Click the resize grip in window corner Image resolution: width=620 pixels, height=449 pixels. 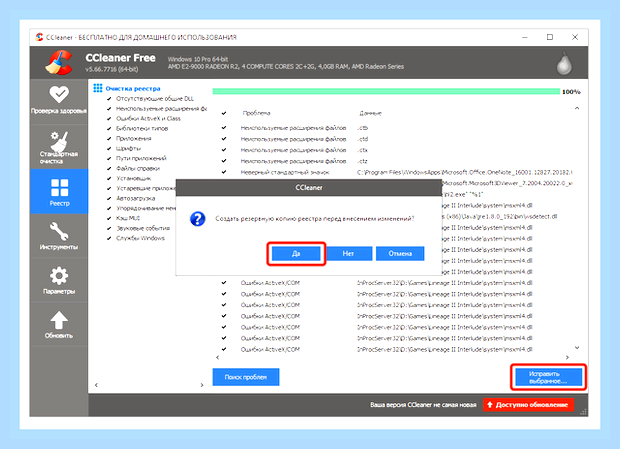click(583, 412)
